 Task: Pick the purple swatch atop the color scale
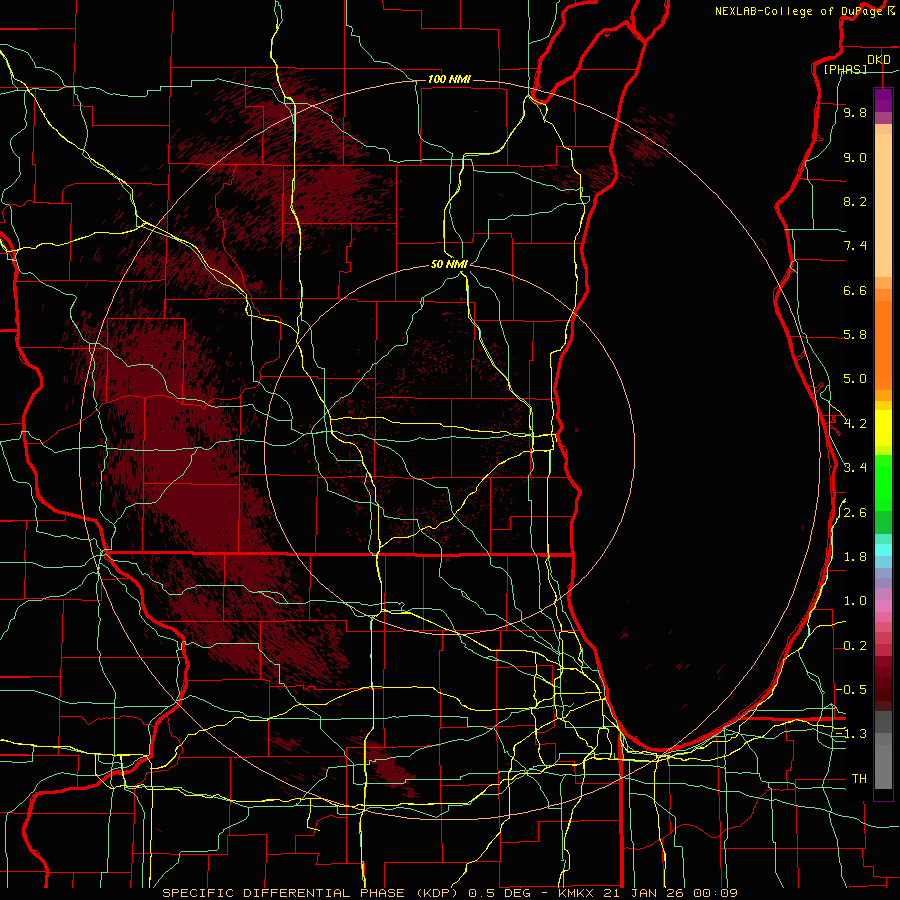[x=883, y=100]
